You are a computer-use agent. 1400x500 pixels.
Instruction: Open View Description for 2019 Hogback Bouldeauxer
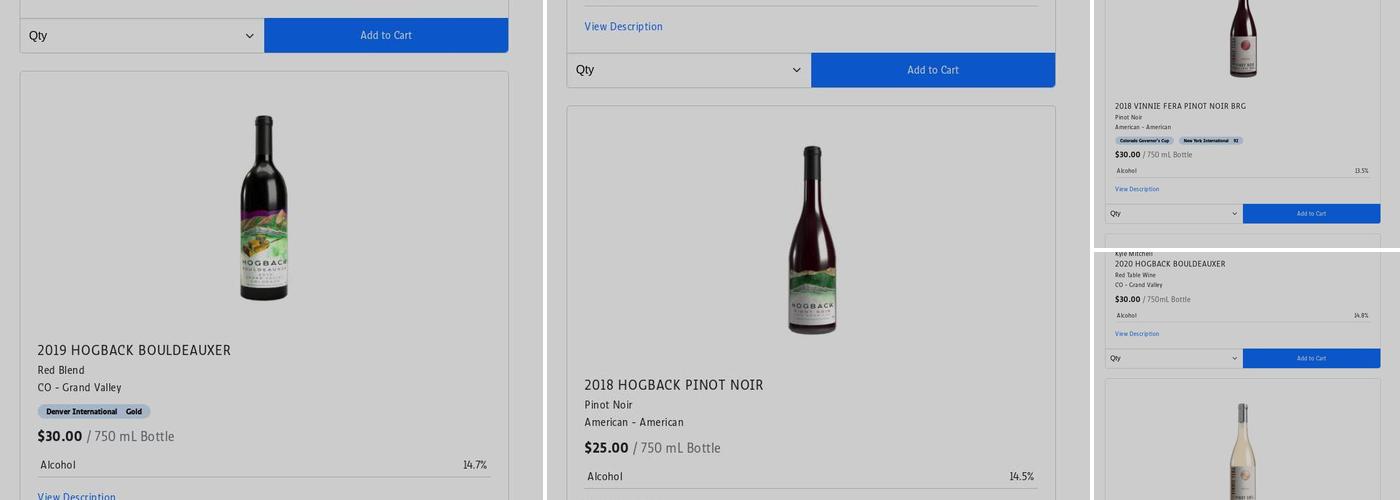pyautogui.click(x=77, y=496)
